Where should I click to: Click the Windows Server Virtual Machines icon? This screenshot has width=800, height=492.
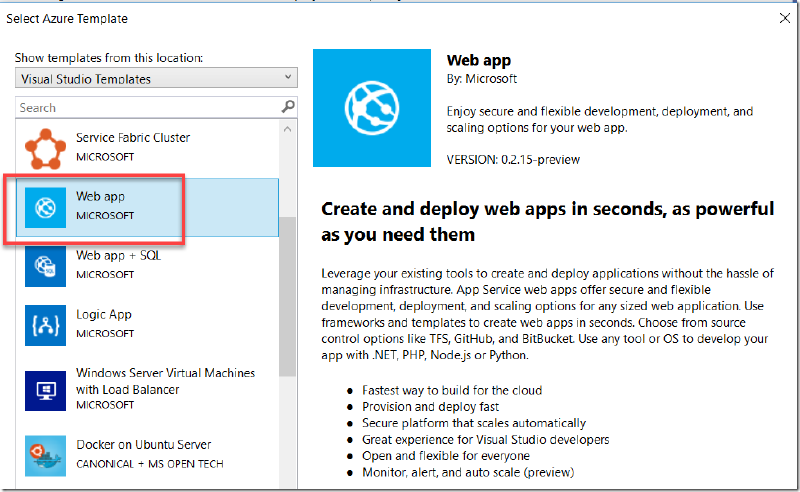click(x=45, y=391)
